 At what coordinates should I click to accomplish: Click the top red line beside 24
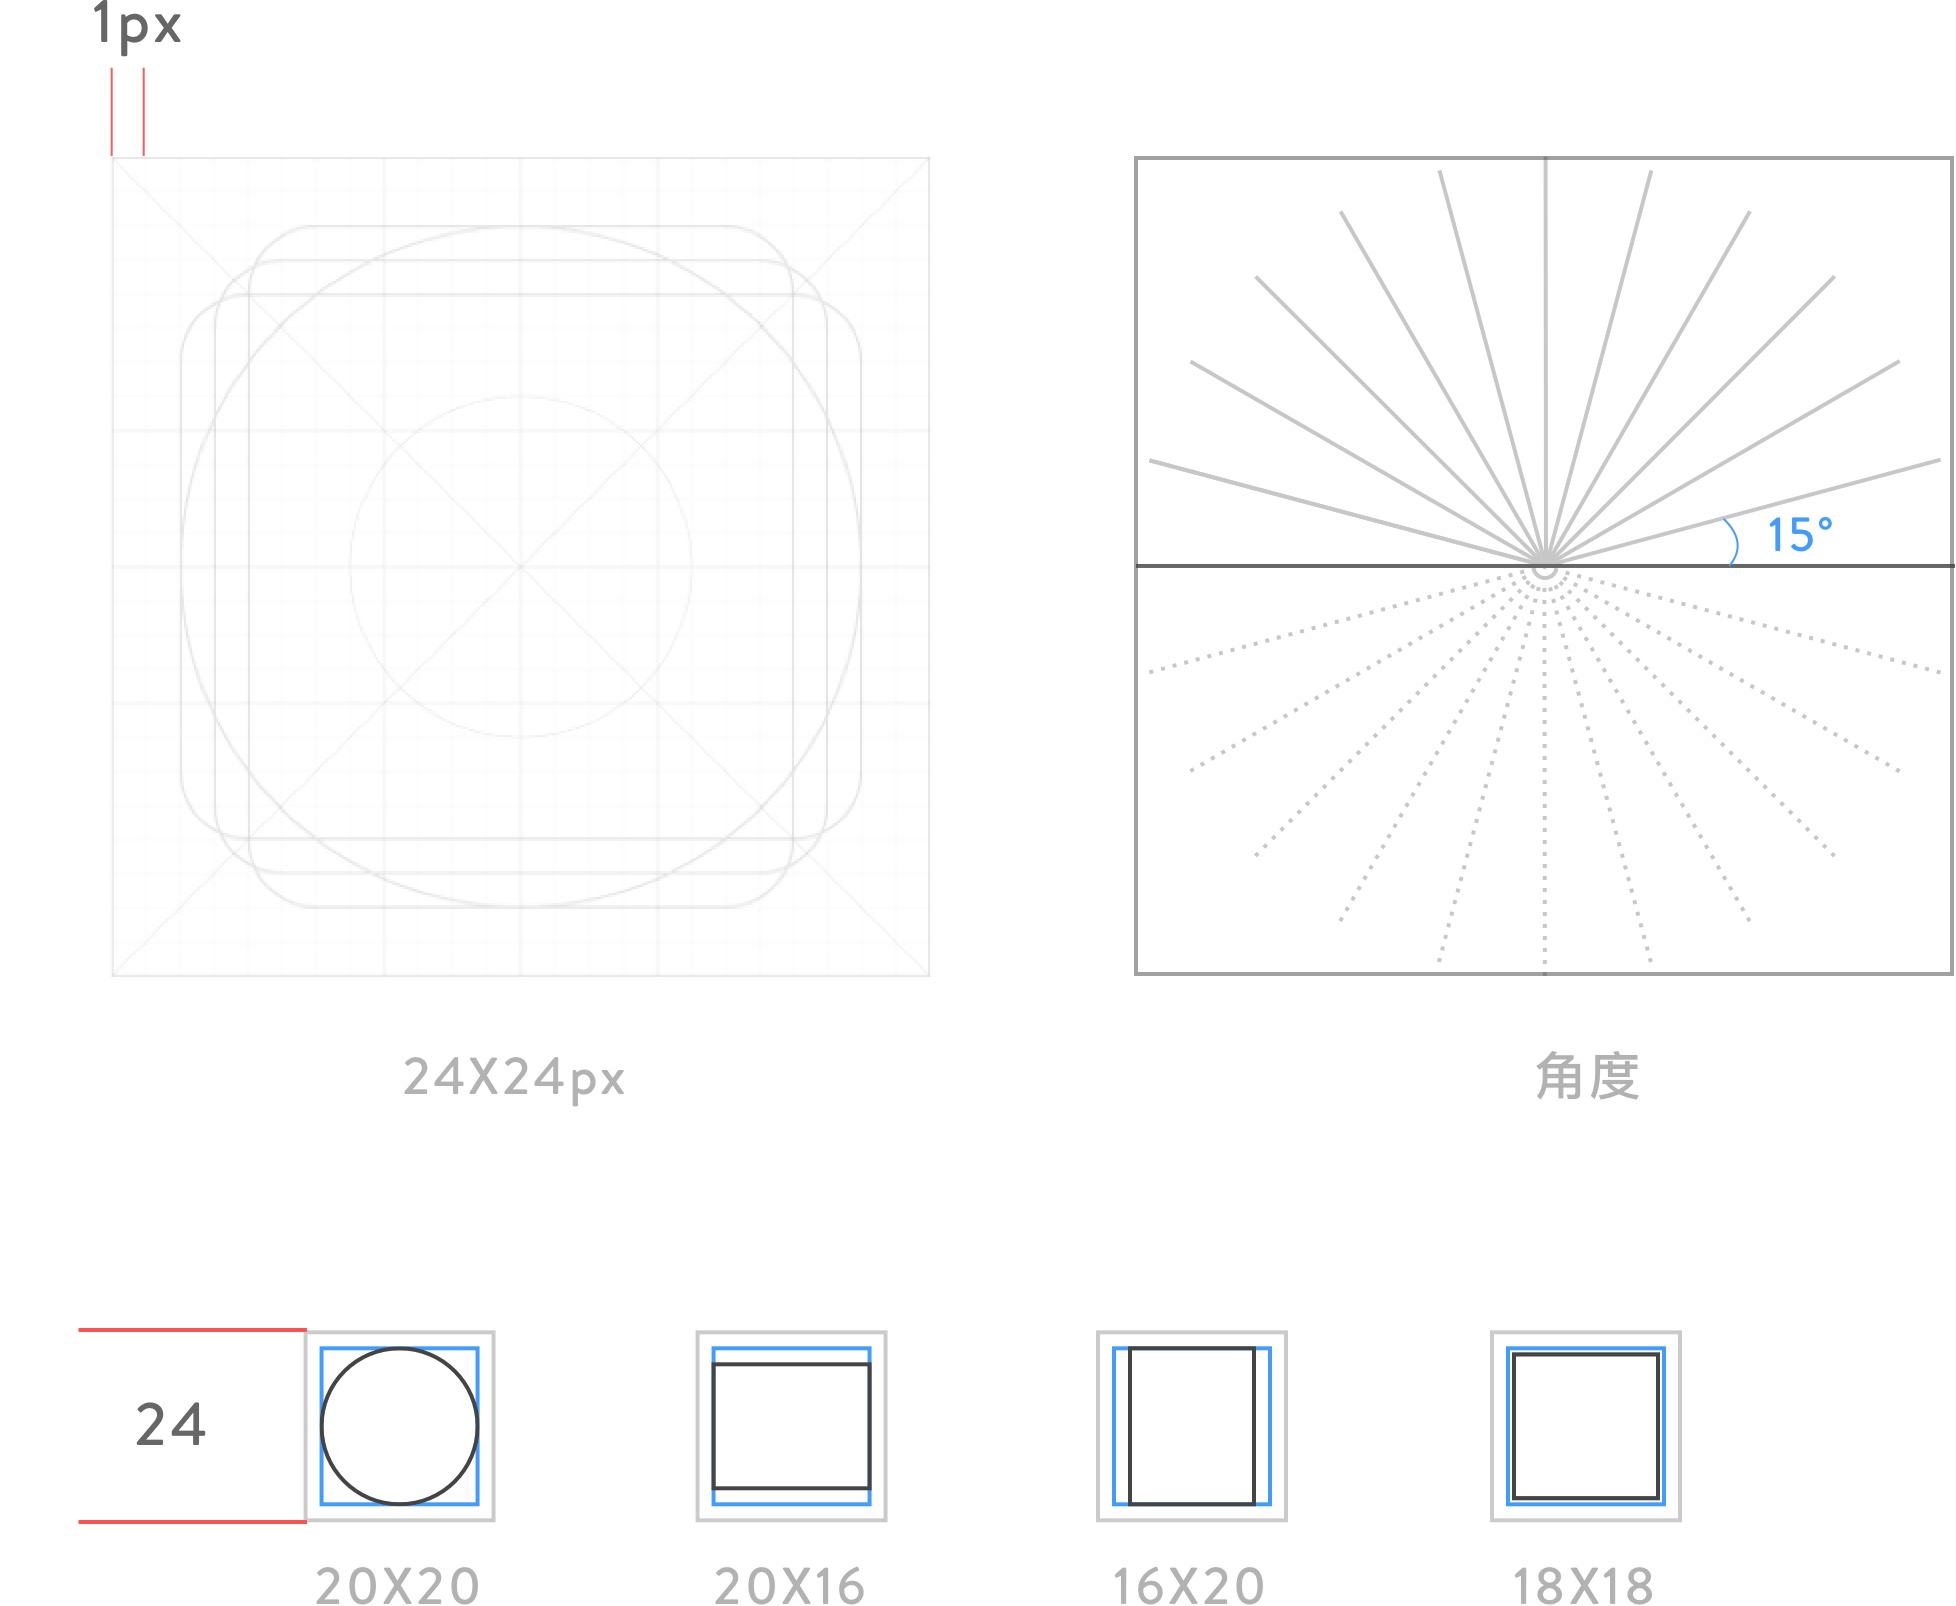click(x=192, y=1330)
